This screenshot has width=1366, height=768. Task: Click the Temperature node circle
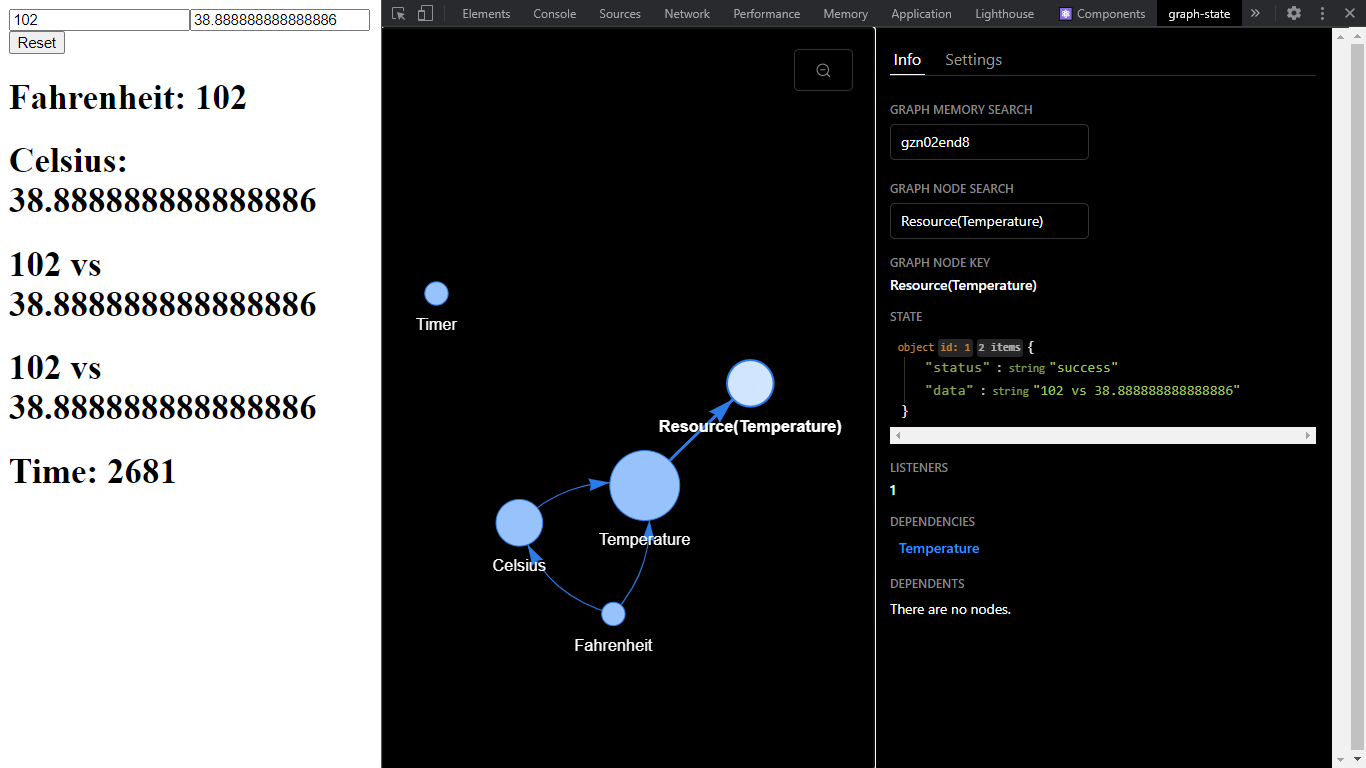click(x=645, y=485)
